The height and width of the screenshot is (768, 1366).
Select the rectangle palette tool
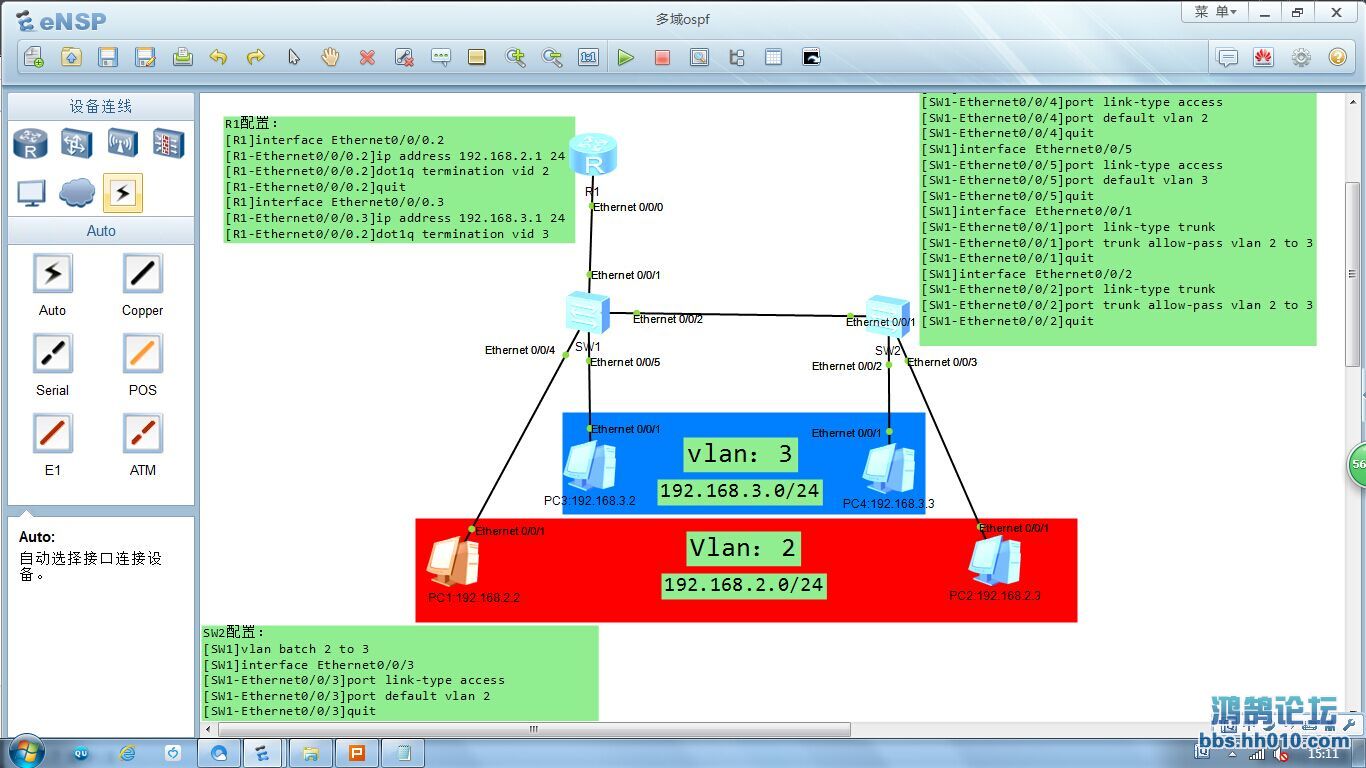coord(477,57)
